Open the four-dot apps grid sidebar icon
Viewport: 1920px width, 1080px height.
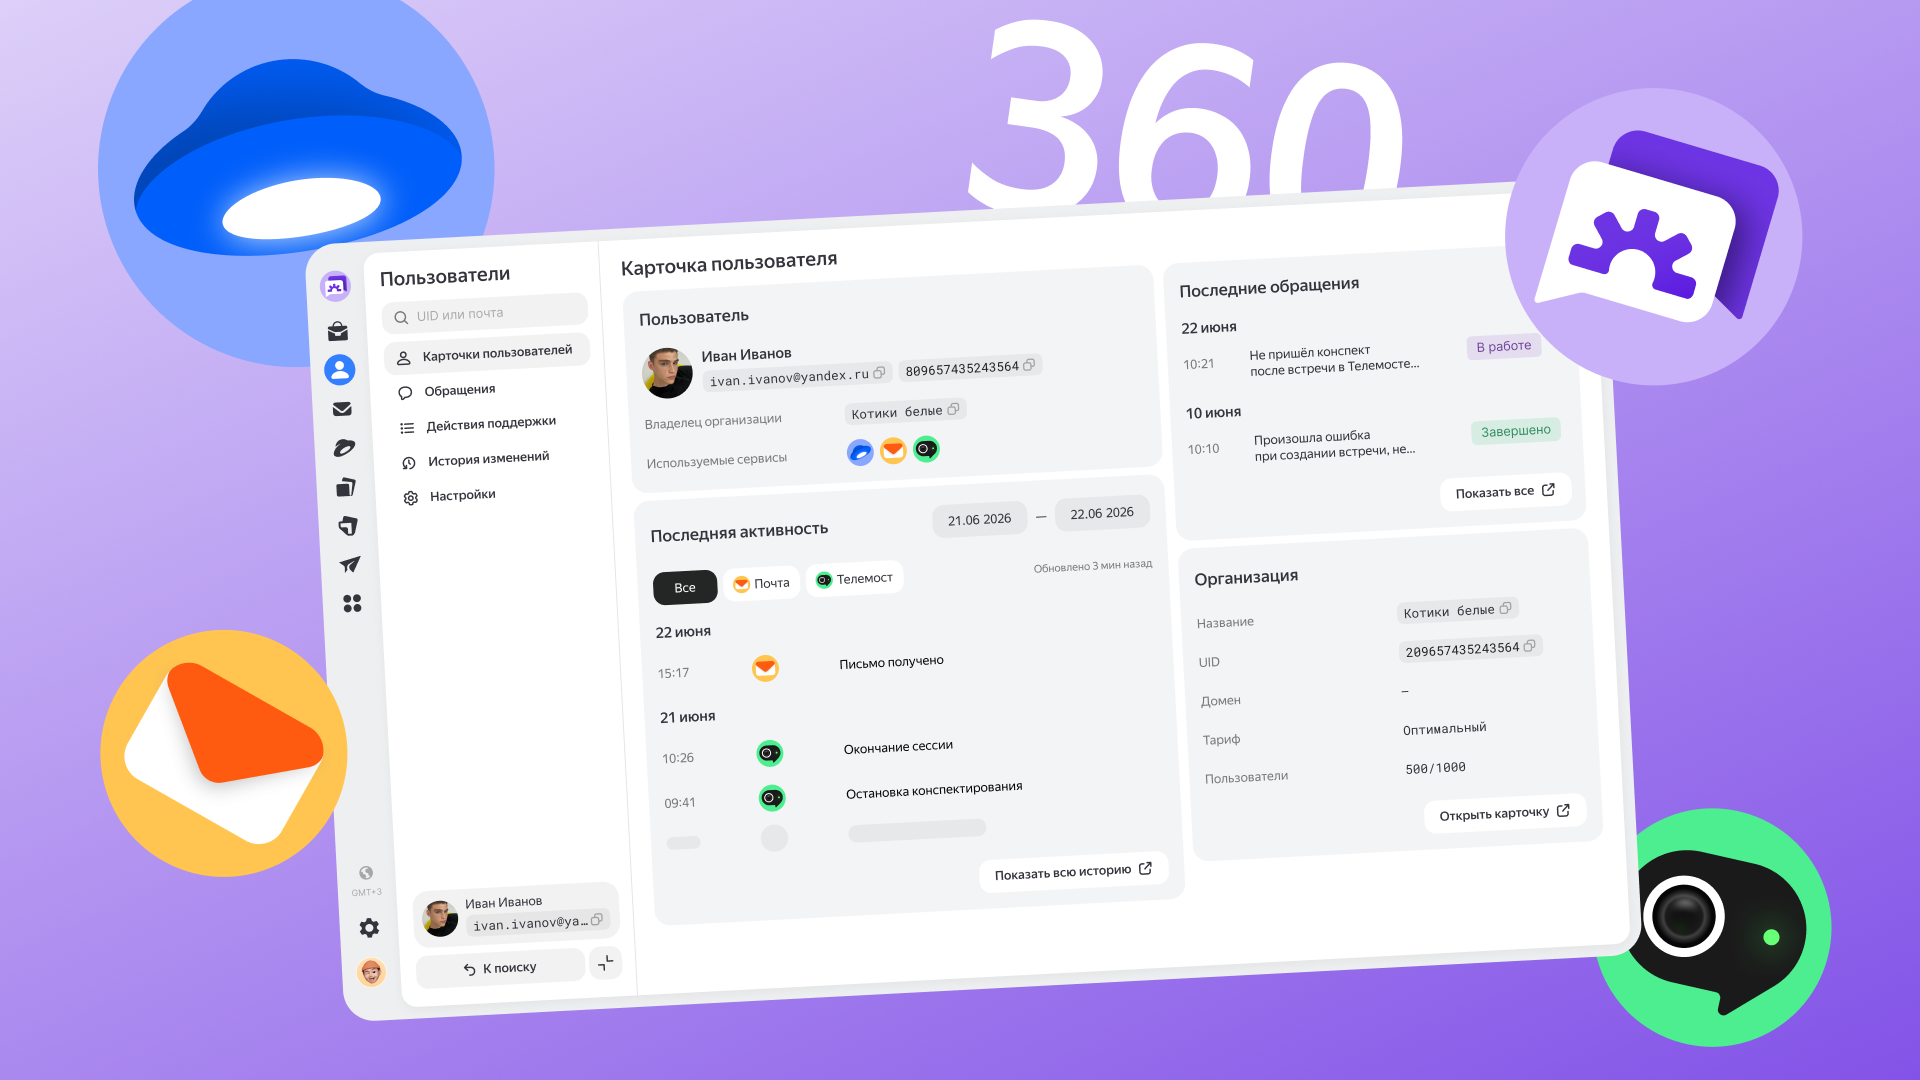[x=352, y=603]
